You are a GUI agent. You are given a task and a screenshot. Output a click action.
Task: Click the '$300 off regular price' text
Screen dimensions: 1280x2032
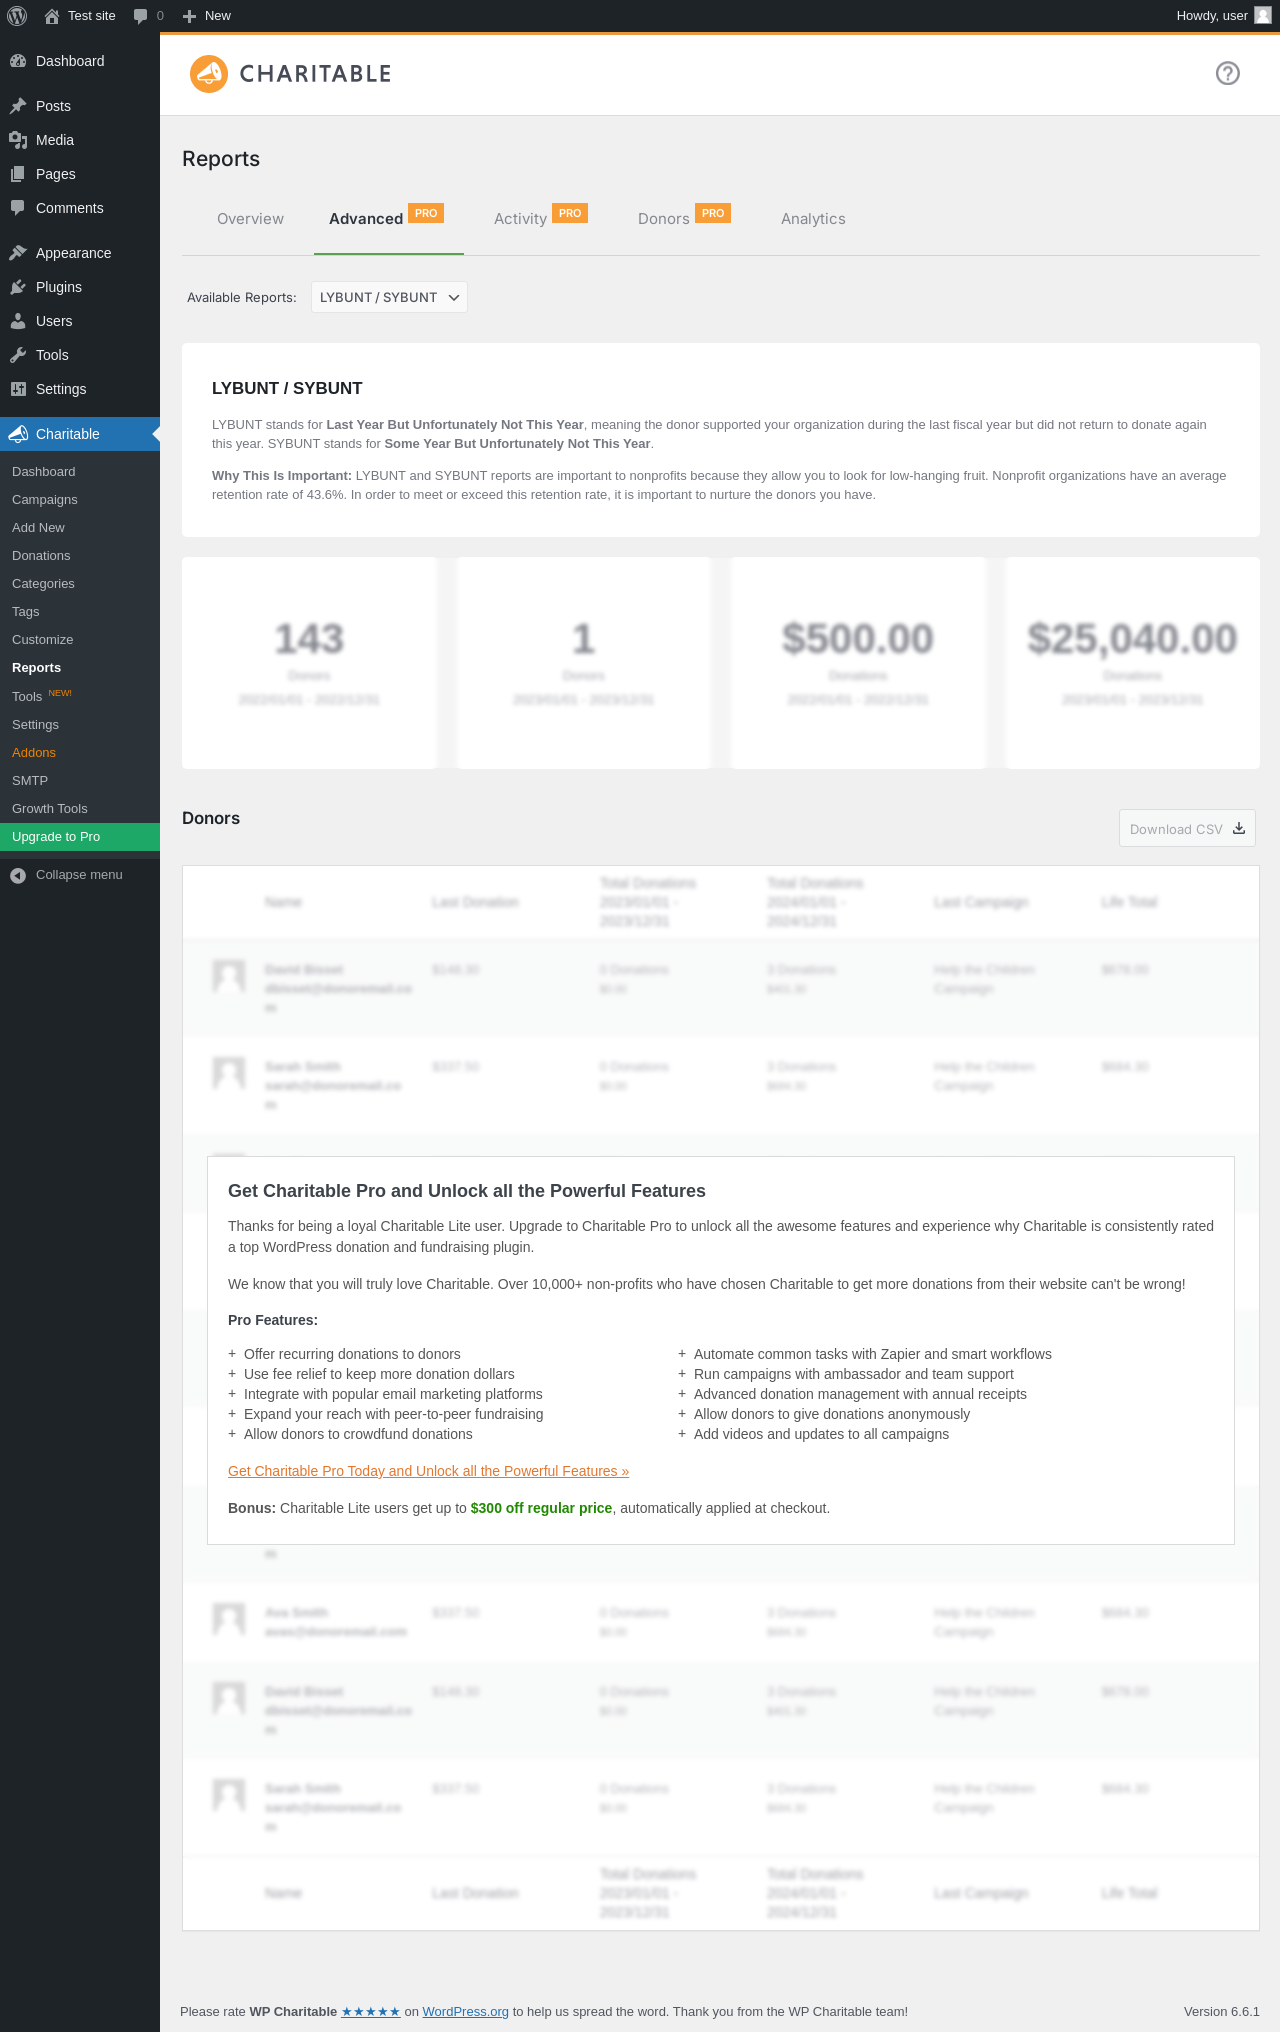pyautogui.click(x=541, y=1508)
